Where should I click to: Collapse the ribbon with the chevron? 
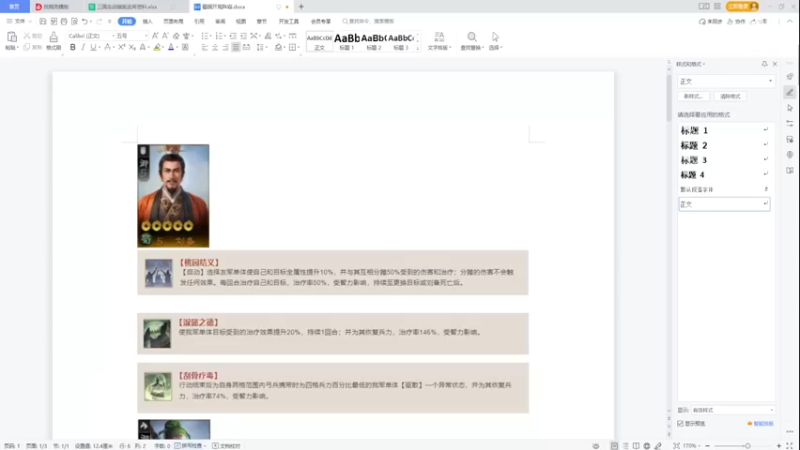click(790, 21)
